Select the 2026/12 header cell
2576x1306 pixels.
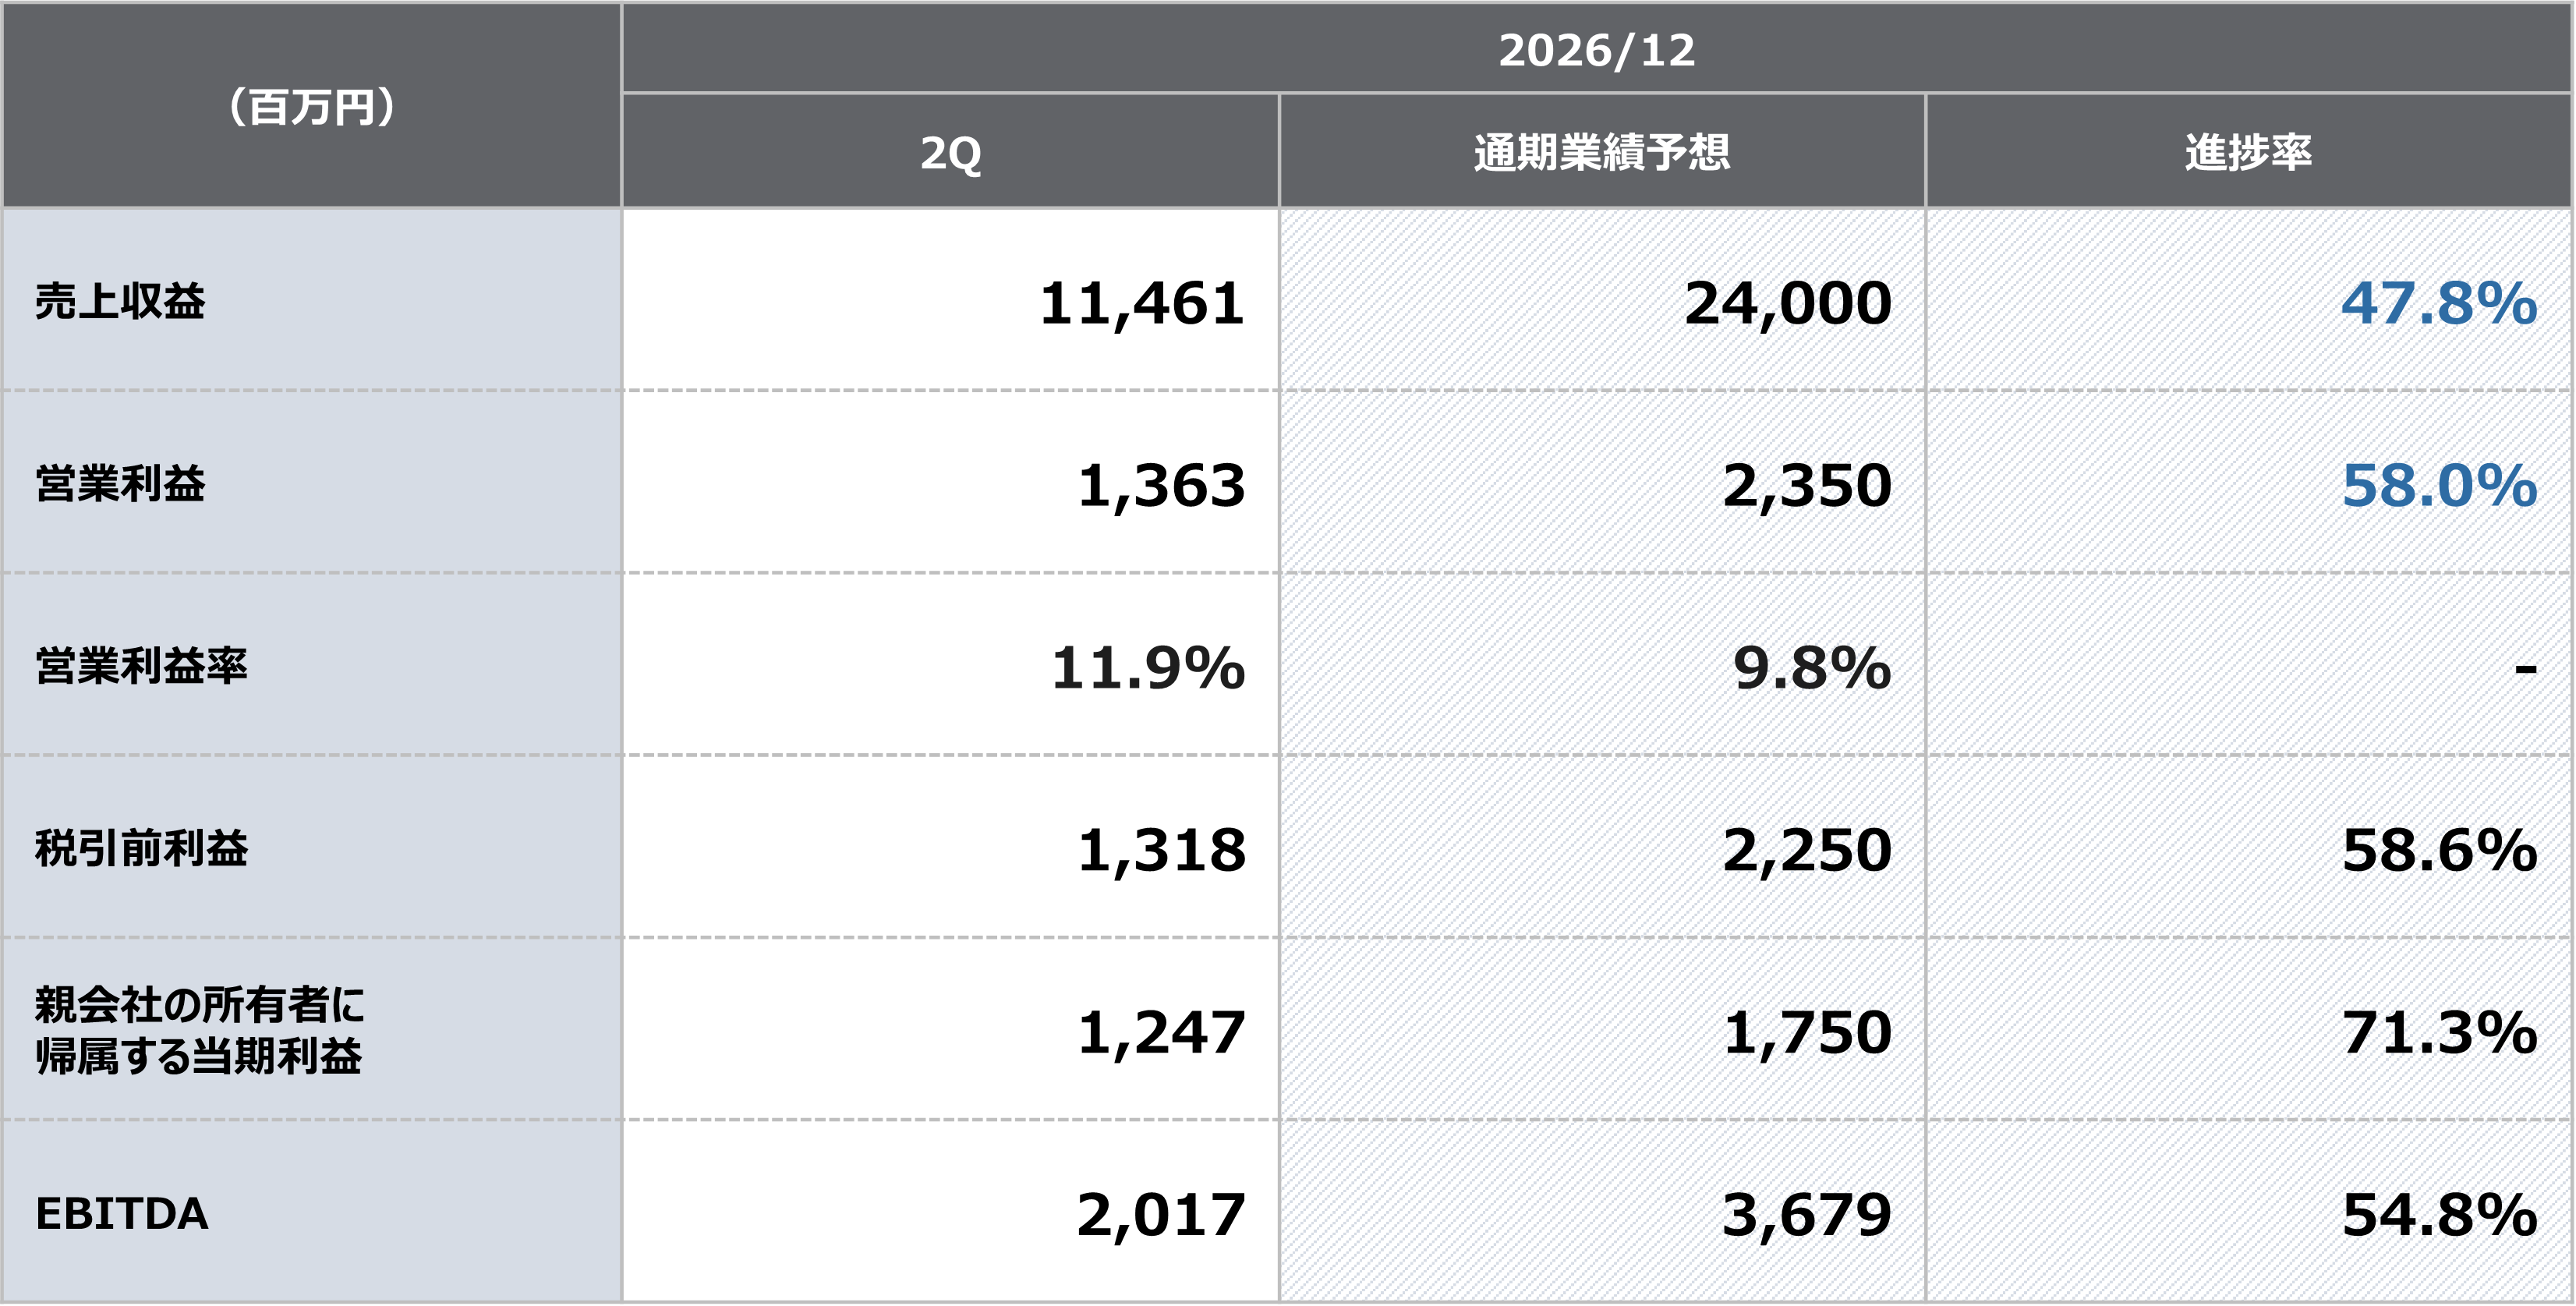tap(1597, 49)
